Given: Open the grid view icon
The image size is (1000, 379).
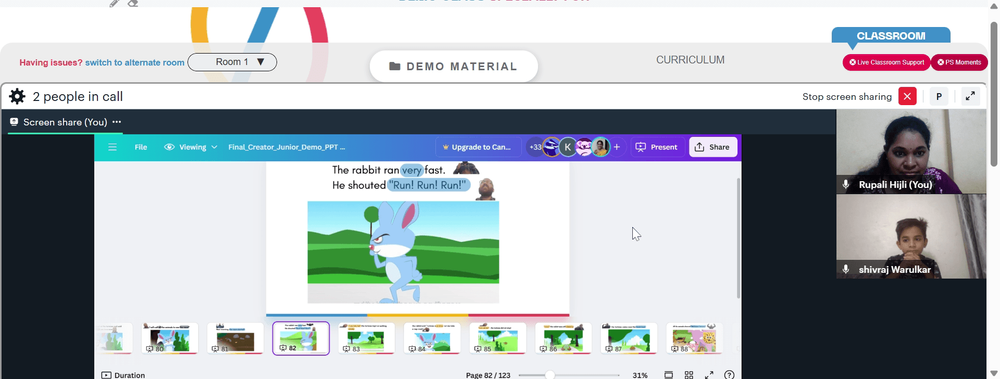Looking at the screenshot, I should click(689, 375).
